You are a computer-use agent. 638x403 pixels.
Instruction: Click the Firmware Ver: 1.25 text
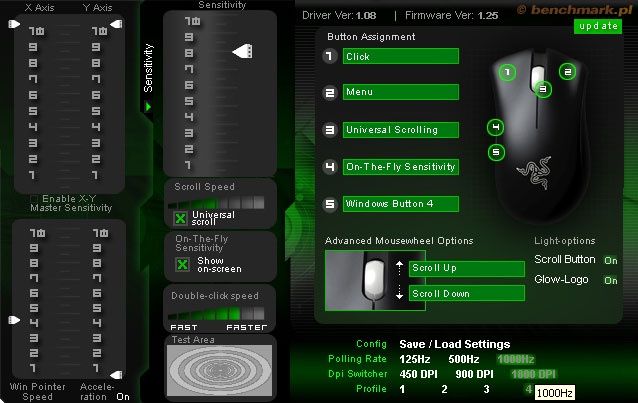coord(452,16)
